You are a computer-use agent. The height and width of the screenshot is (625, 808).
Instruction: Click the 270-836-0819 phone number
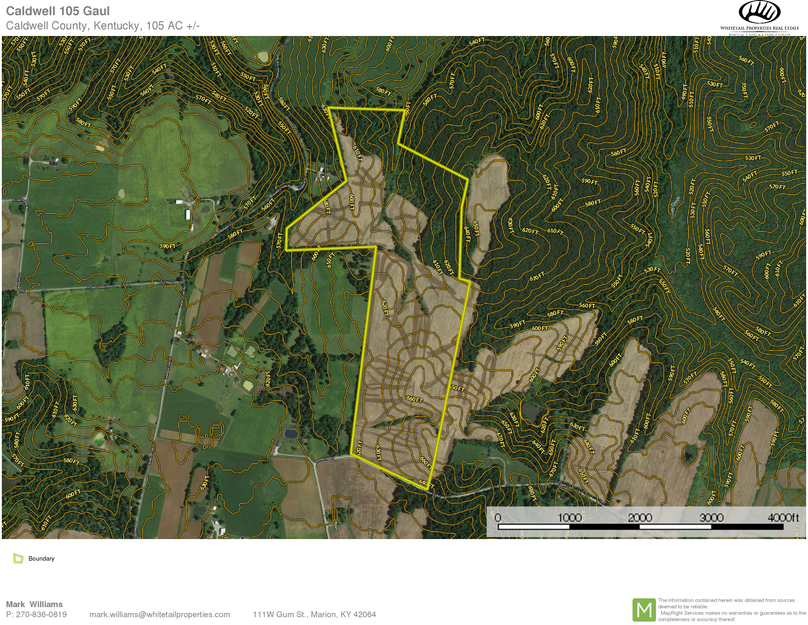pos(41,615)
